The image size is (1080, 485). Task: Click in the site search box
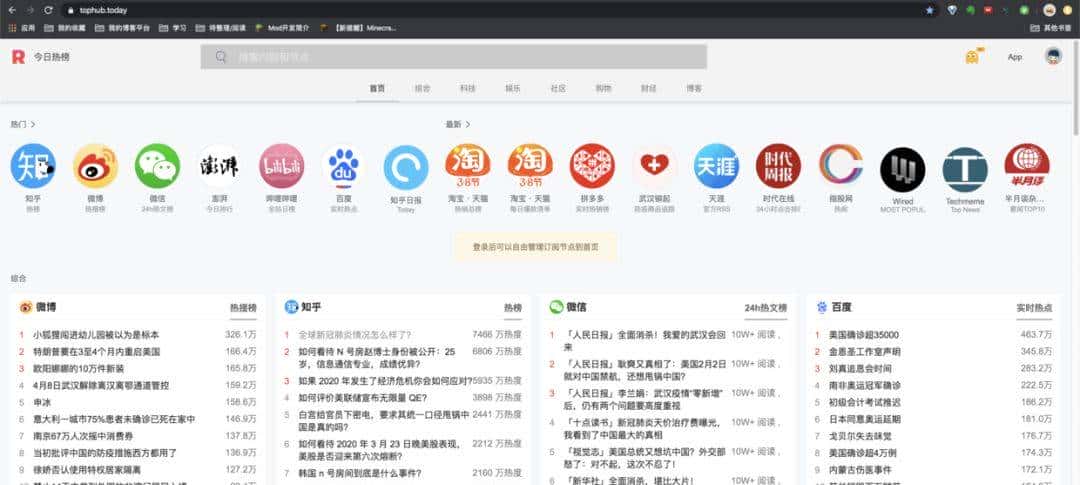point(453,56)
